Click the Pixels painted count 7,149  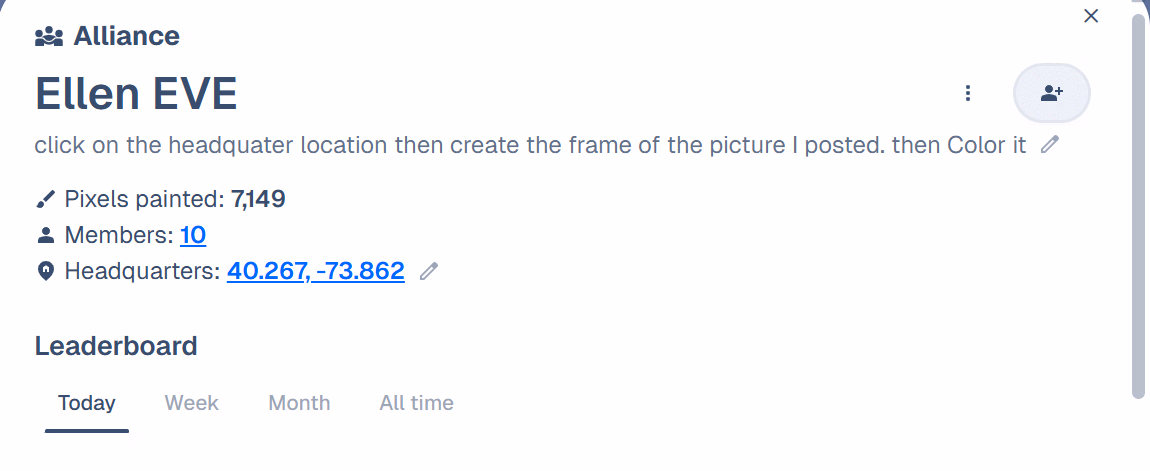tap(258, 199)
